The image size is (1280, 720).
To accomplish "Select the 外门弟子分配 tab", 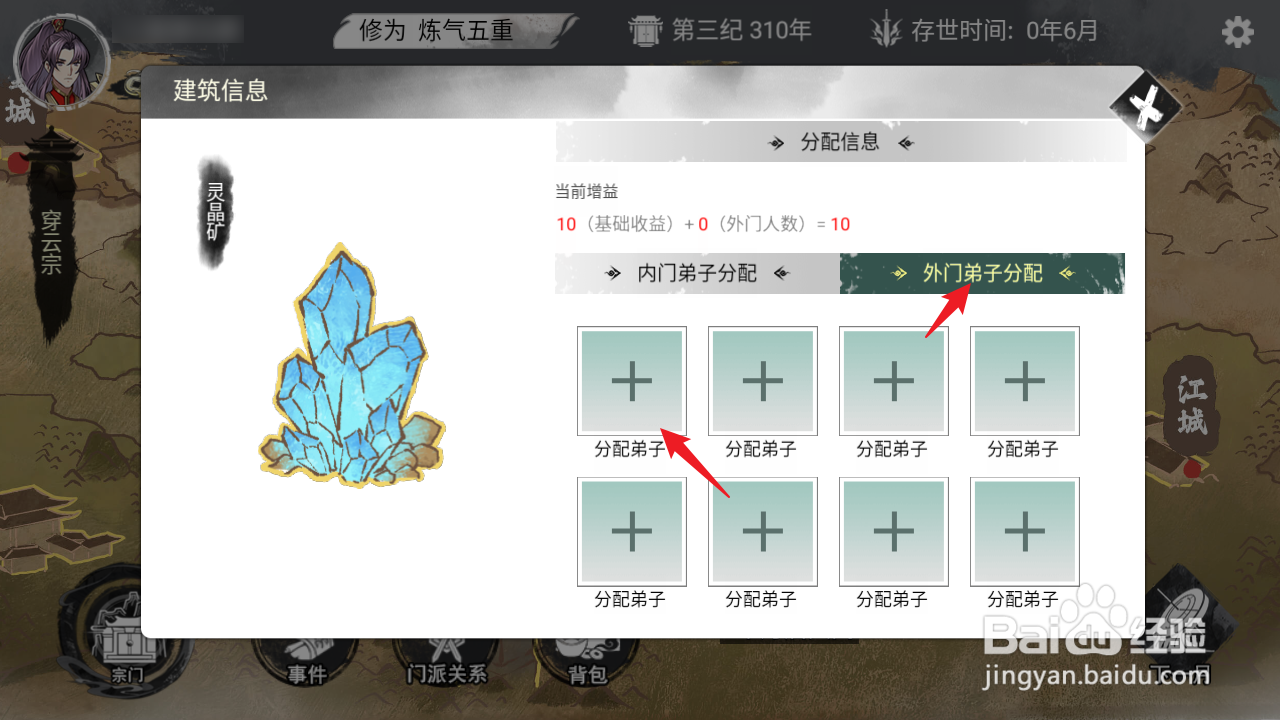I will (982, 273).
